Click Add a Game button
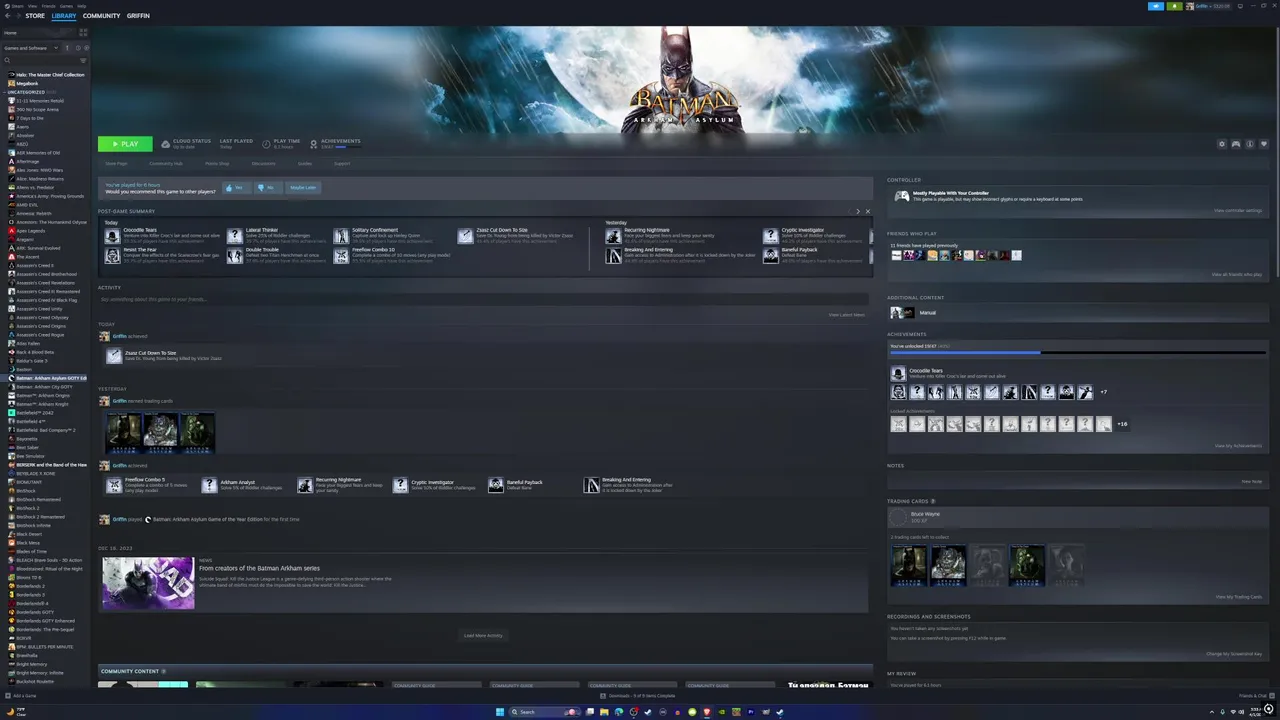This screenshot has height=720, width=1280. (22, 695)
